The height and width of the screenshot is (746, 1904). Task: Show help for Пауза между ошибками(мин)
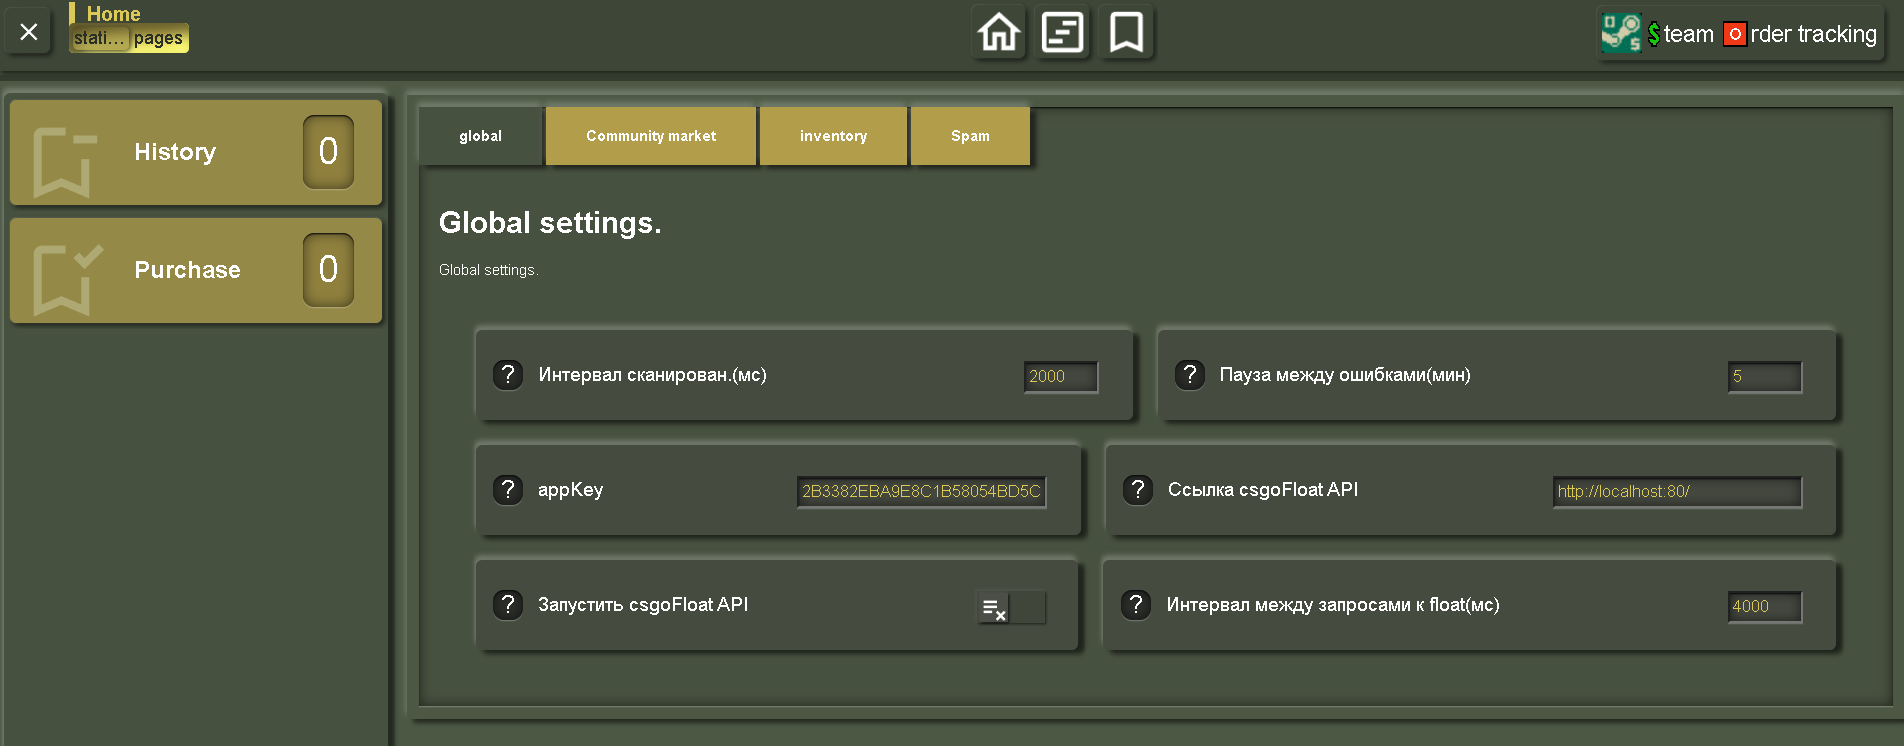(1189, 375)
